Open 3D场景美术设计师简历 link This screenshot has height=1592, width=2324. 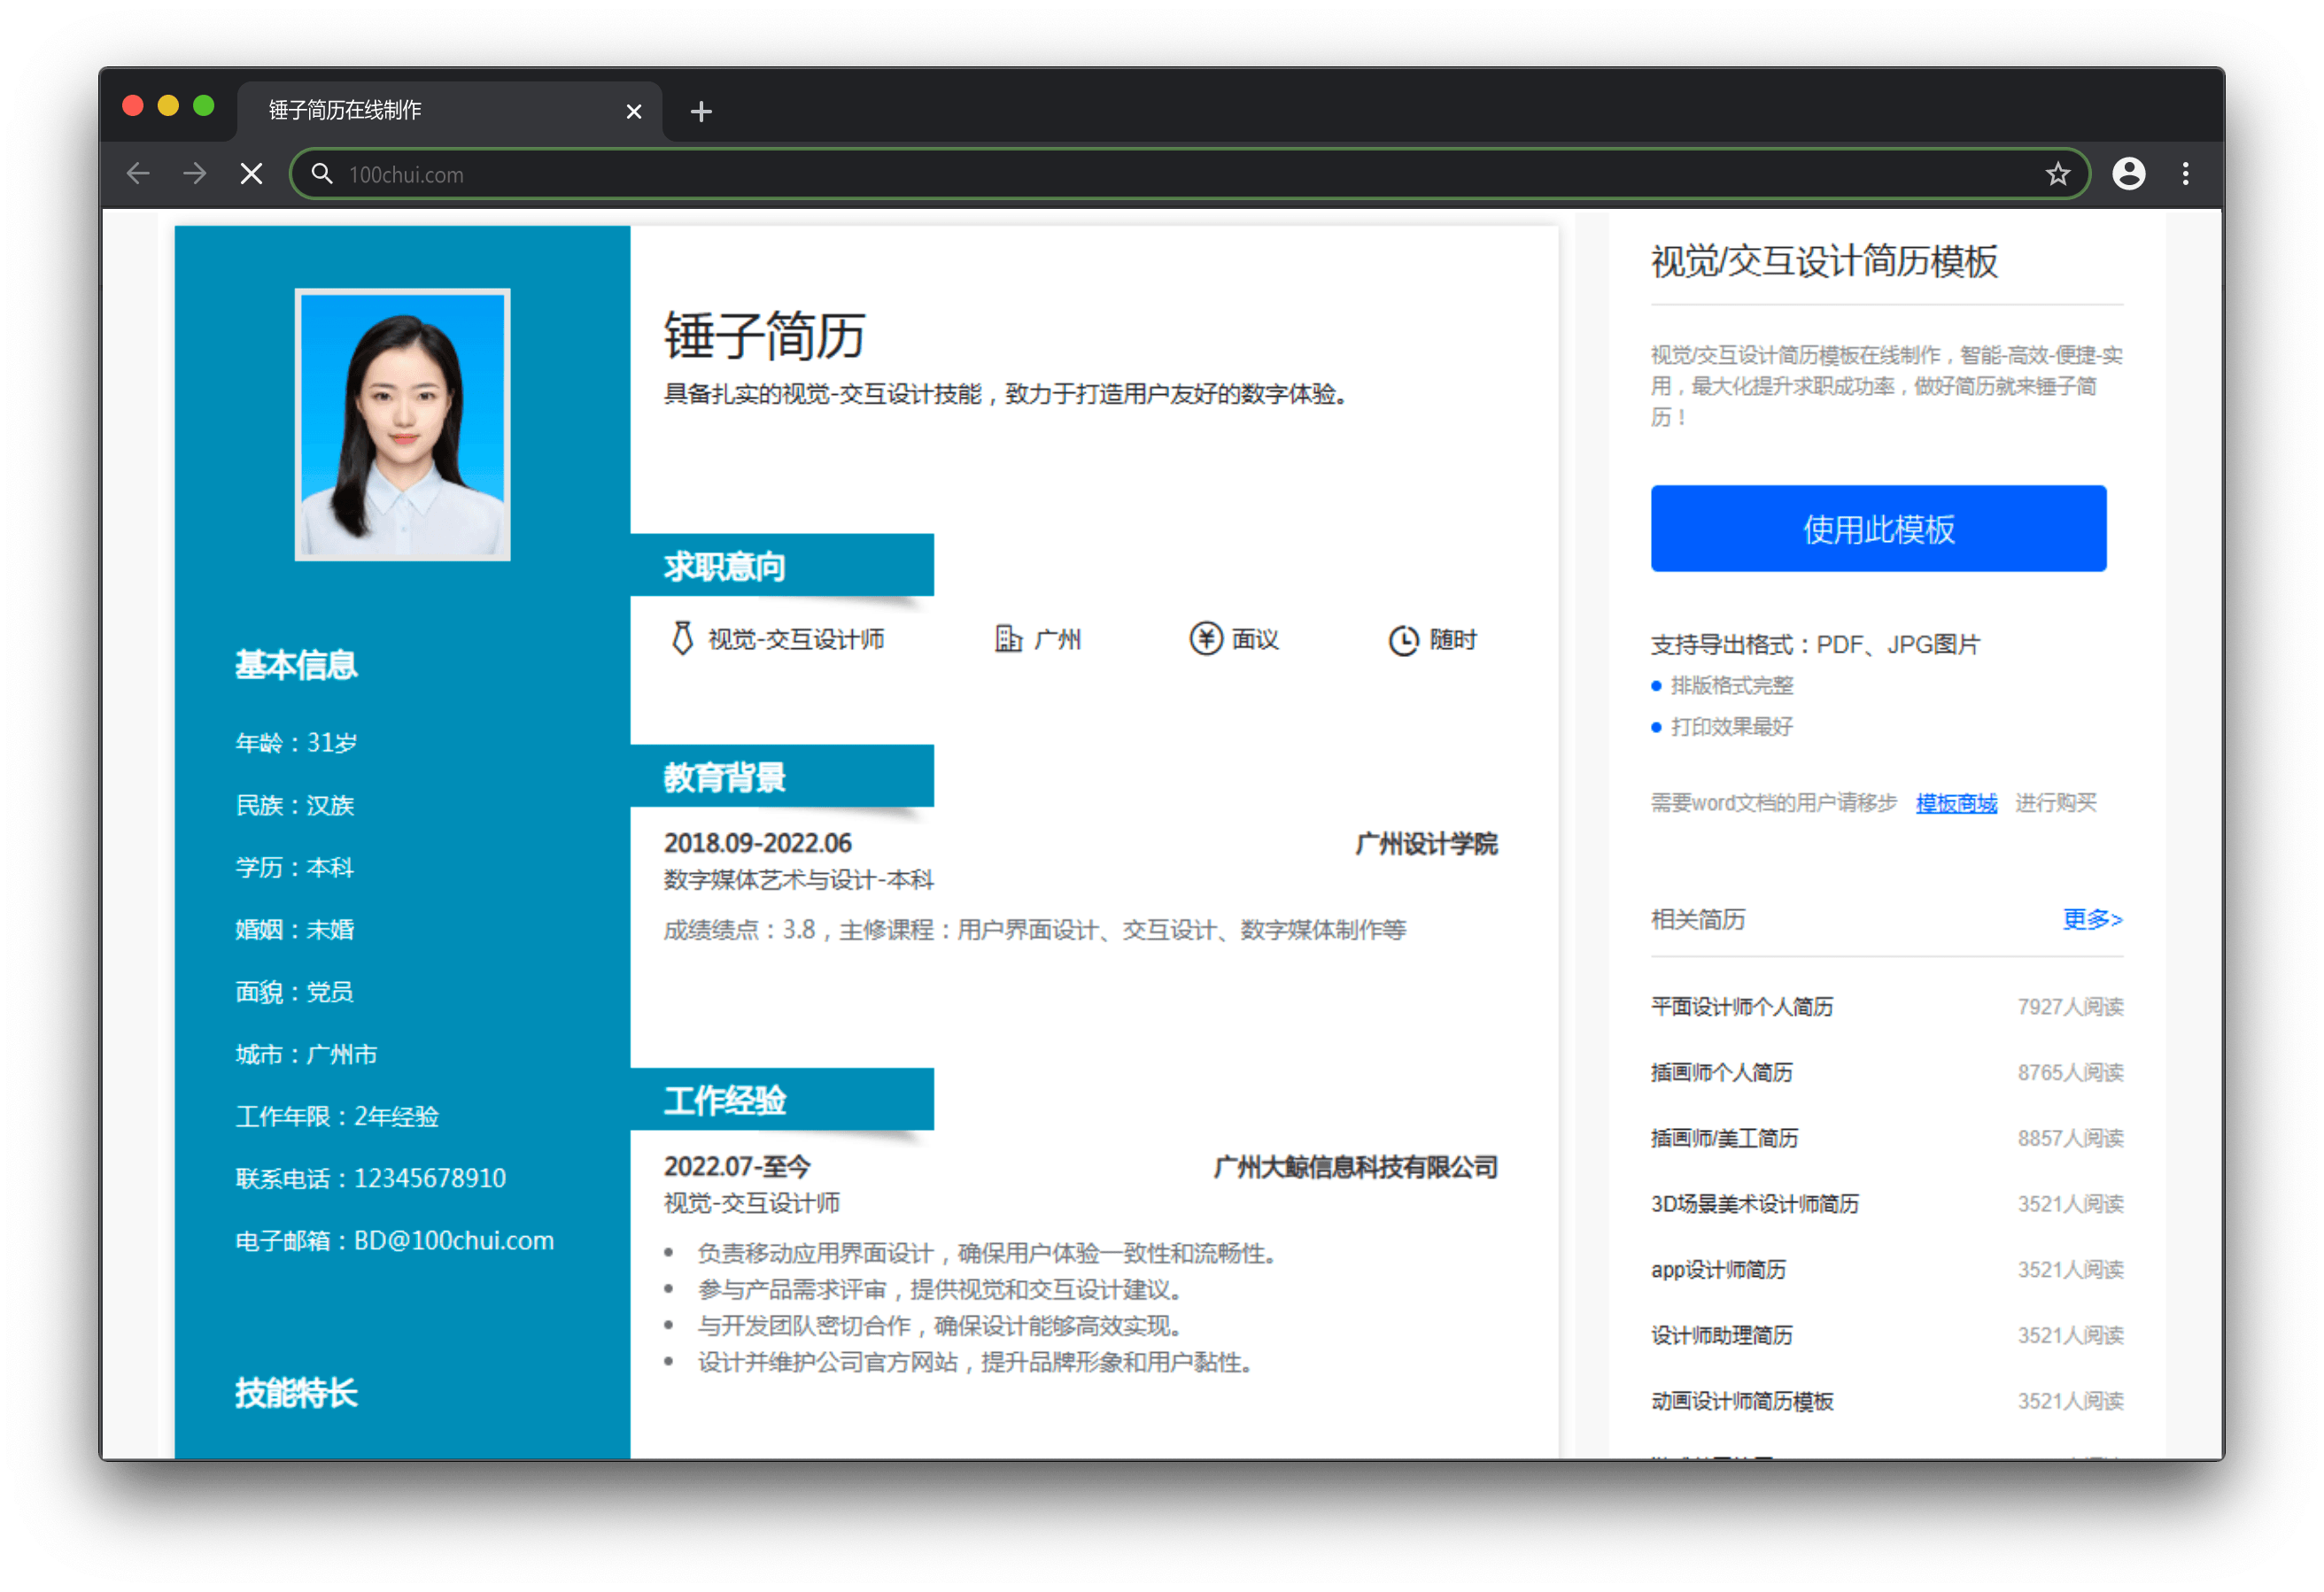(1755, 1204)
